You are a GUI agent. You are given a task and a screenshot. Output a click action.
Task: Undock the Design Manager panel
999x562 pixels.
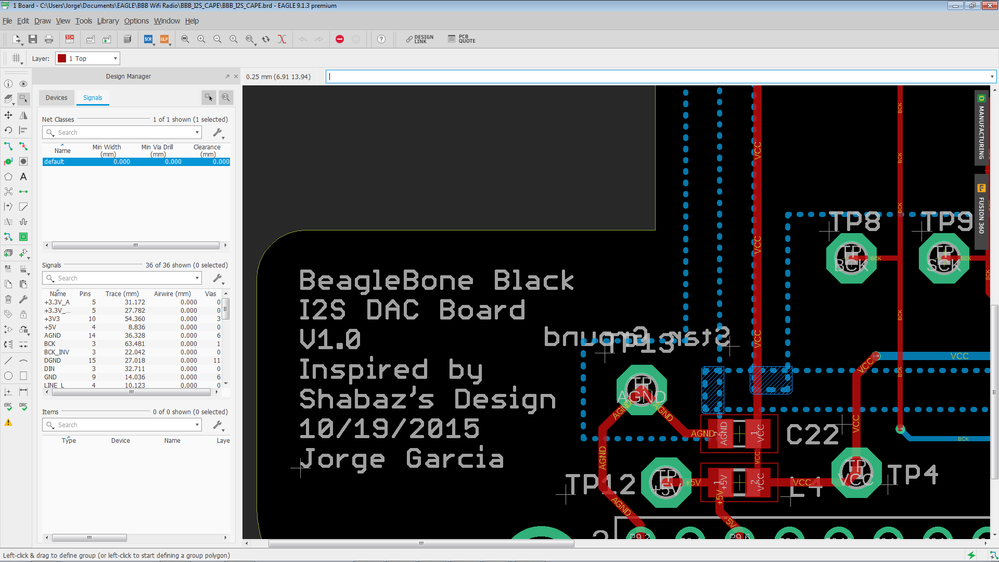pyautogui.click(x=227, y=76)
